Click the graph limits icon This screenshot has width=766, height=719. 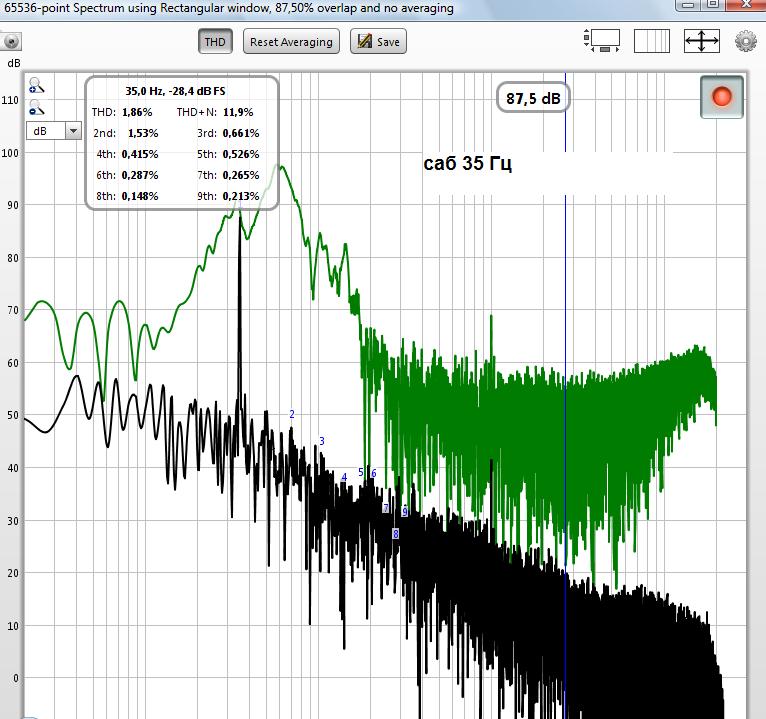pos(602,41)
